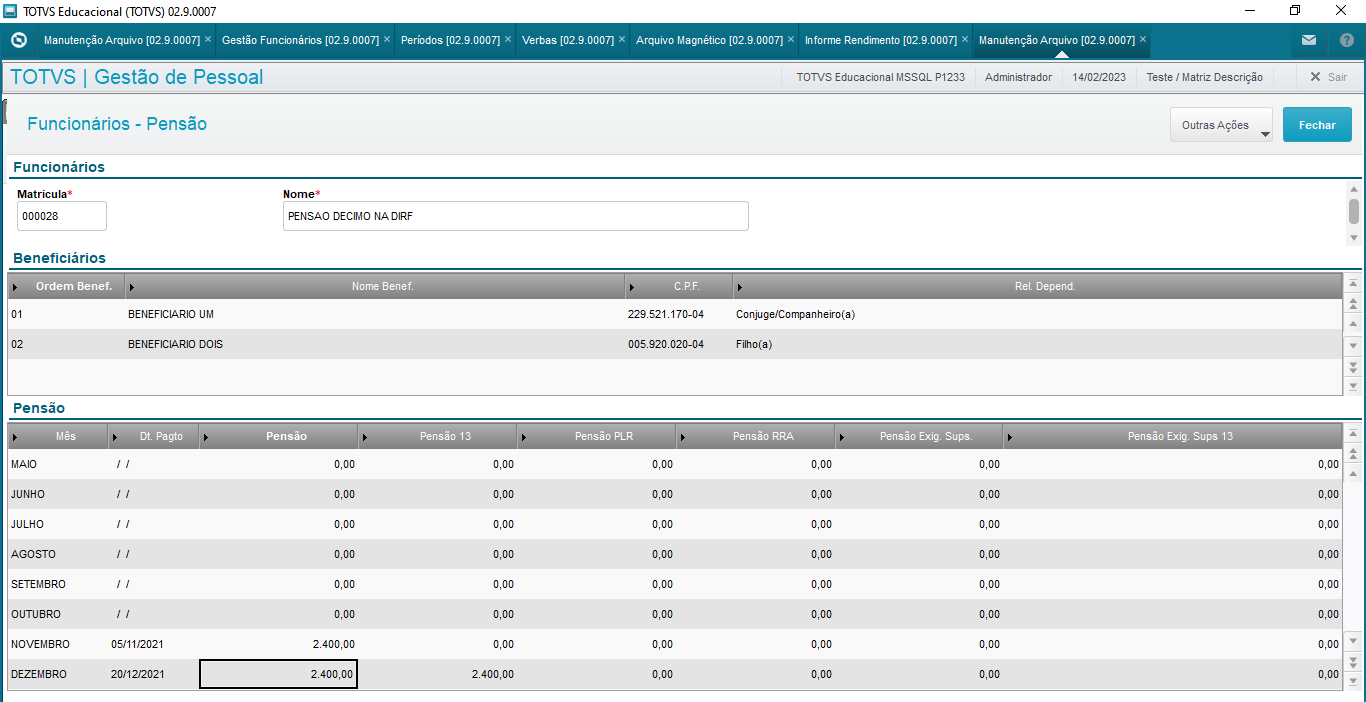Viewport: 1366px width, 702px height.
Task: Select beneficiary row BENEFICIARIO DOIS
Action: click(x=675, y=344)
